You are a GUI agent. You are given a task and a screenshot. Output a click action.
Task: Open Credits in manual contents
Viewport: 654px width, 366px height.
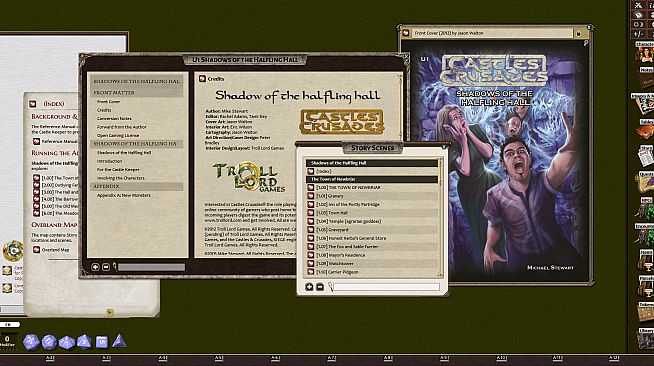[104, 110]
